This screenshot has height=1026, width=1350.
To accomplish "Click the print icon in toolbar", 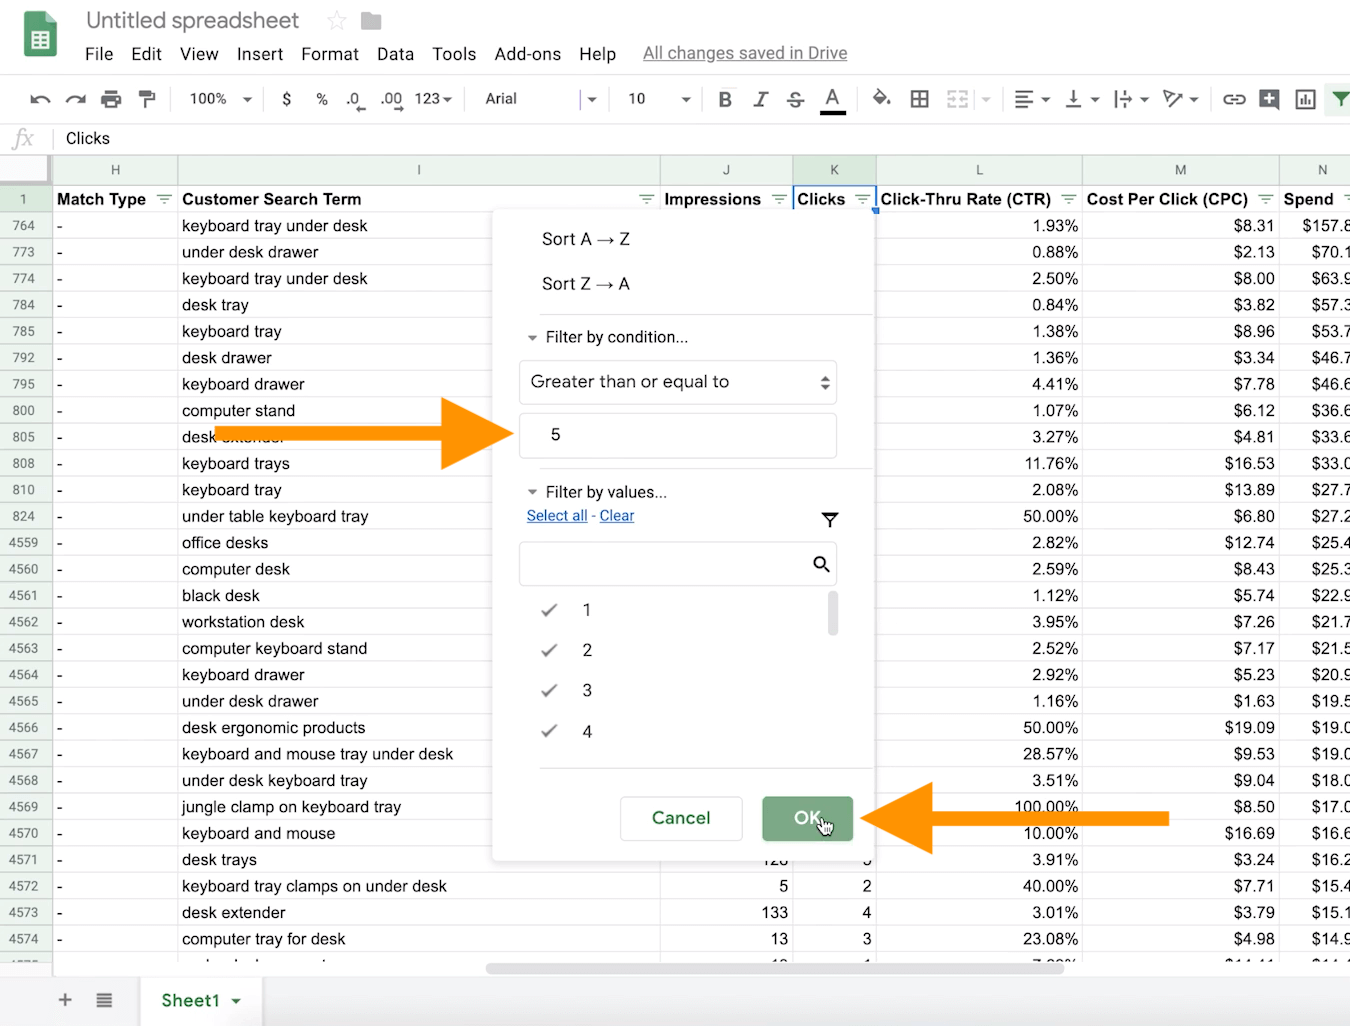I will tap(111, 99).
